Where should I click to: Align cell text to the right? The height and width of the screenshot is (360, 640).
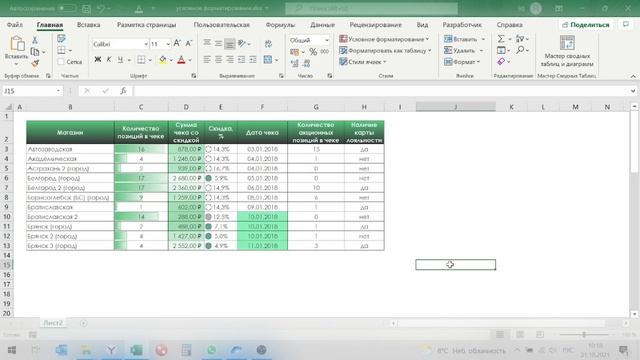point(230,60)
